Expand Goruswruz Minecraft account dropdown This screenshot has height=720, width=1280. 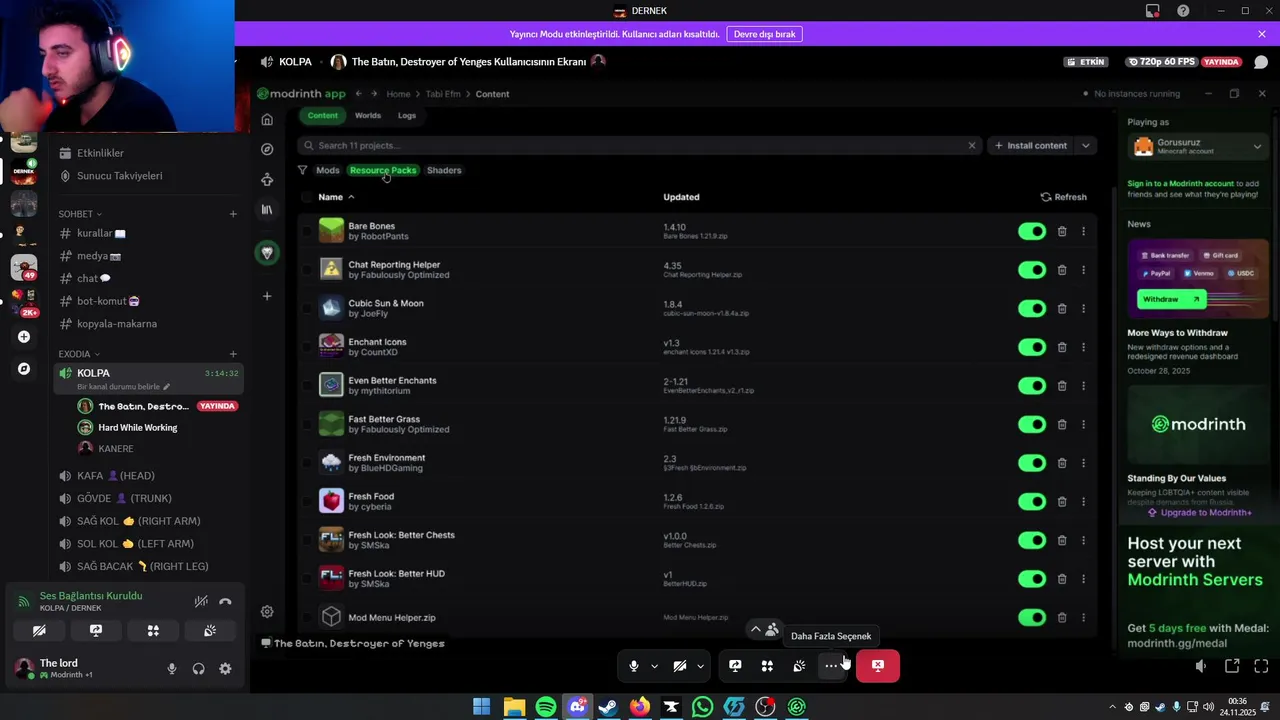[1257, 147]
